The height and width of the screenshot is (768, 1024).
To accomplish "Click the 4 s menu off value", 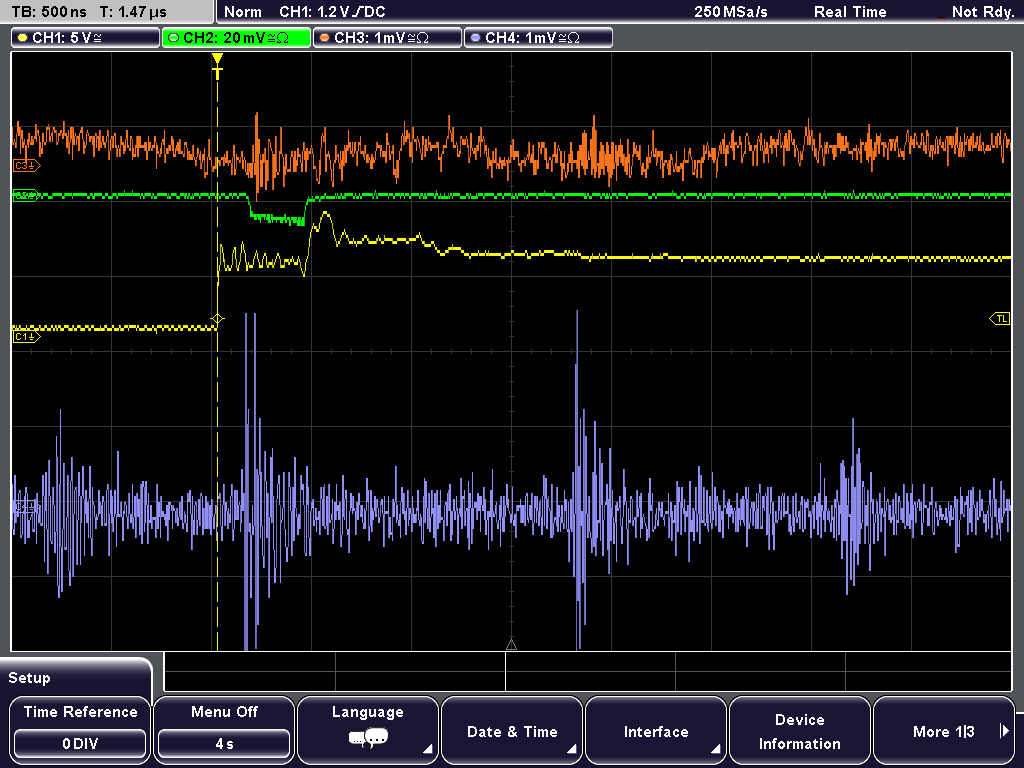I will click(x=224, y=744).
